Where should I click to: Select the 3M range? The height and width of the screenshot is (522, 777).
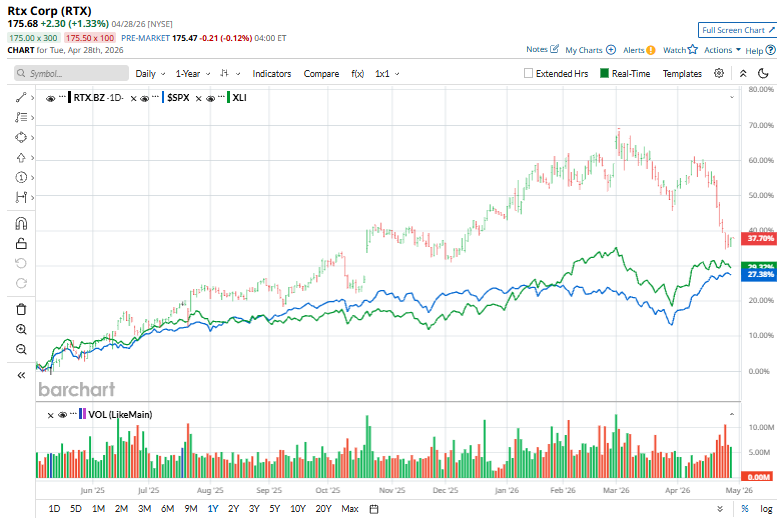144,509
